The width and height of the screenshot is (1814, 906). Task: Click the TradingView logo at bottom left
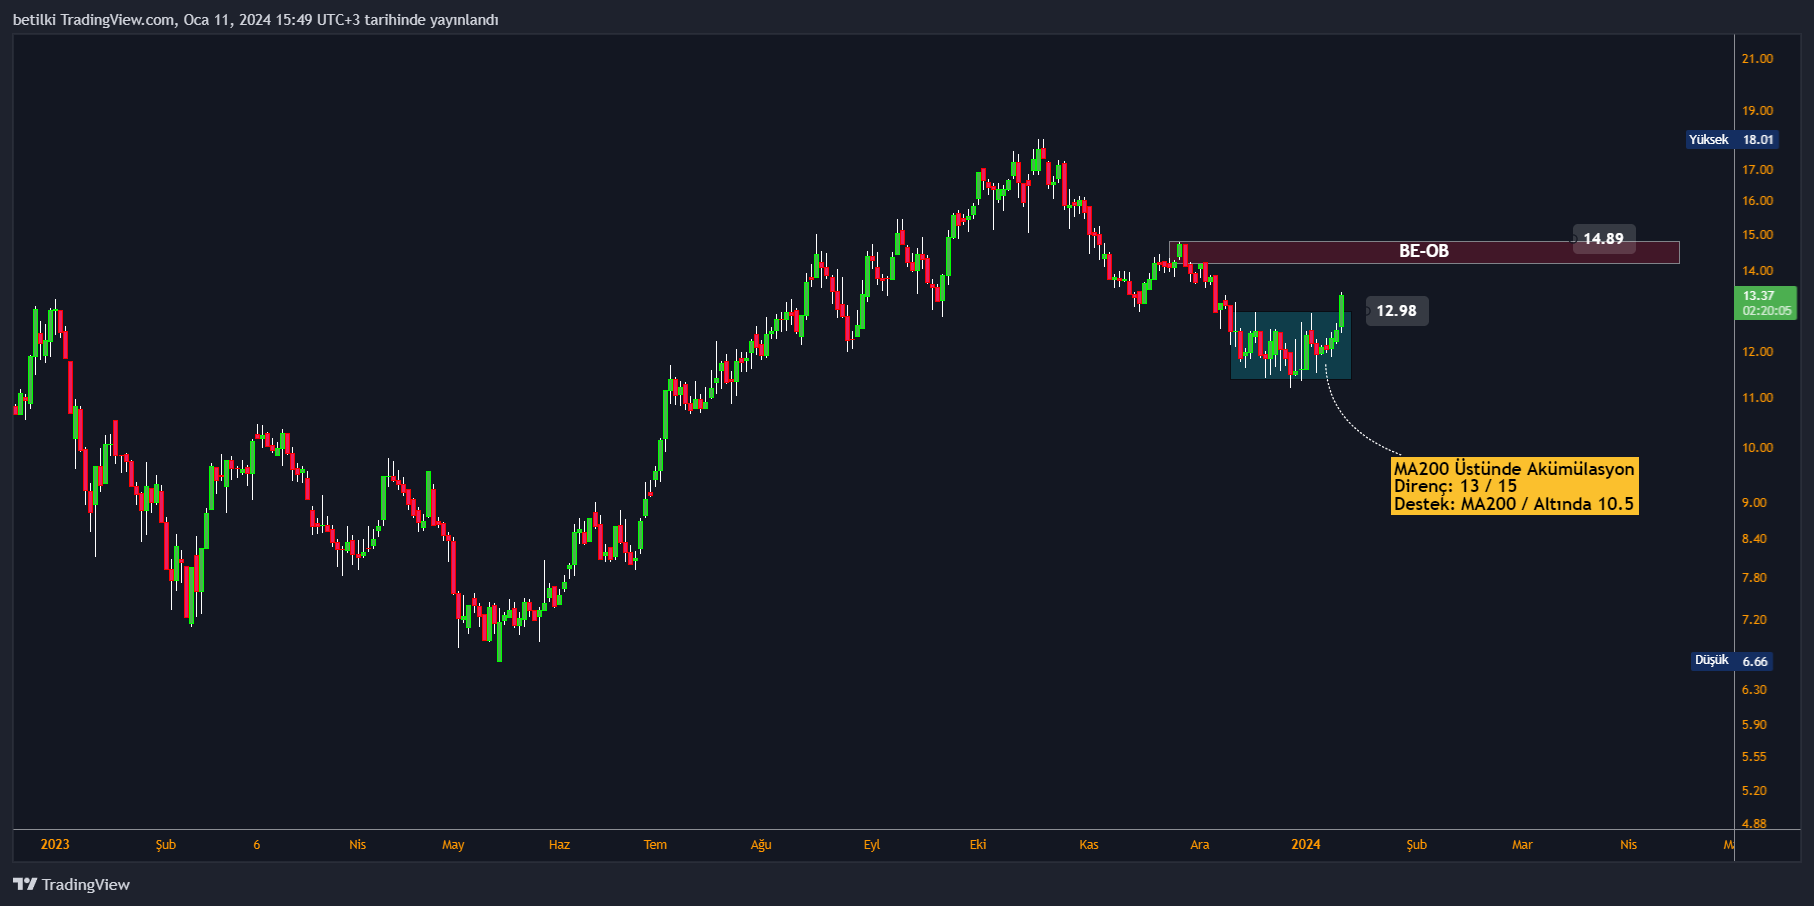71,884
